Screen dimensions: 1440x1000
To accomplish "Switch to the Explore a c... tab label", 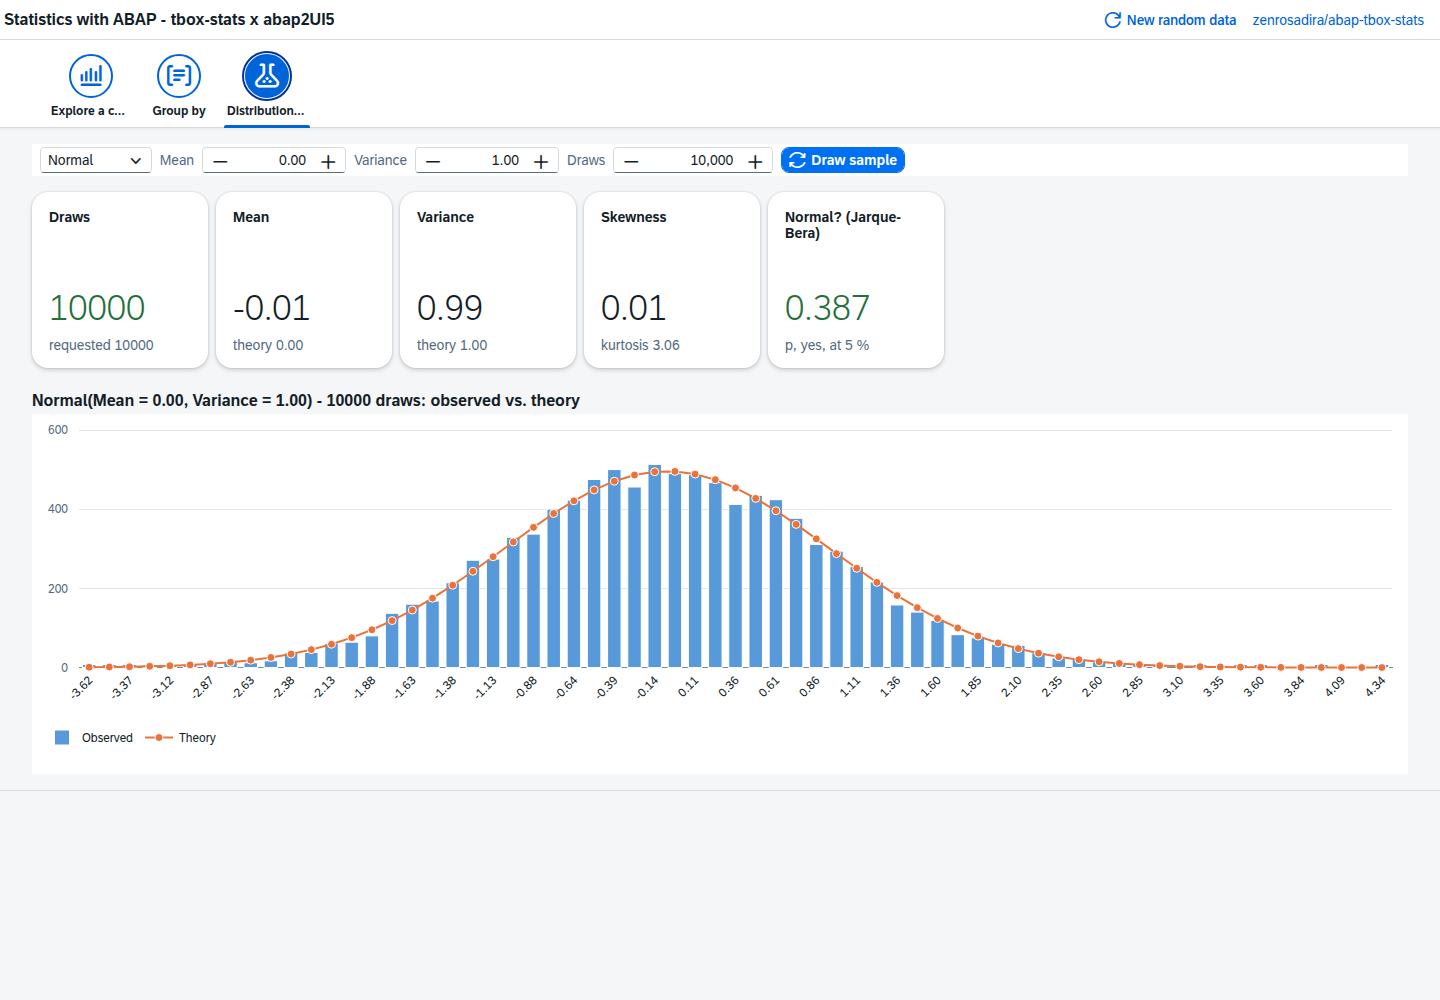I will coord(88,111).
